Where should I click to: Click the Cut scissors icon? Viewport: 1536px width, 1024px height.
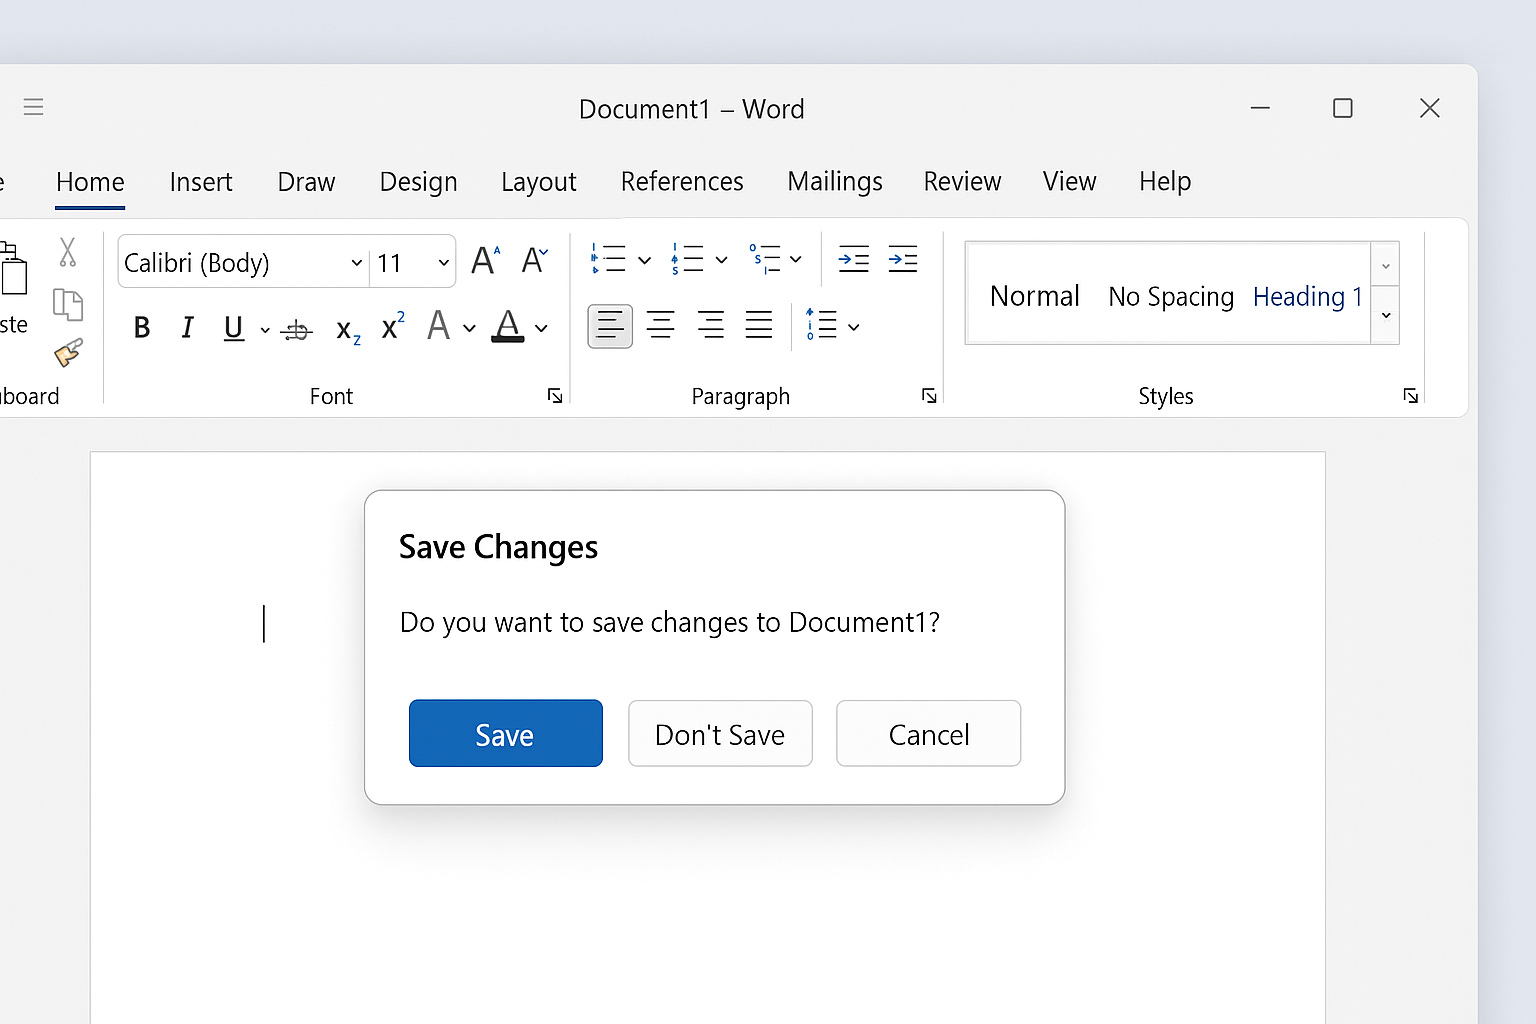[67, 252]
